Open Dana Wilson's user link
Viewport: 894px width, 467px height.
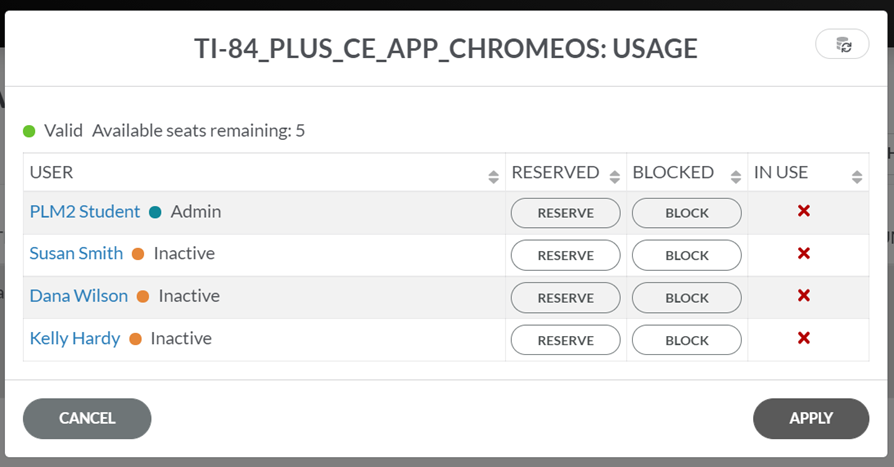(x=79, y=296)
